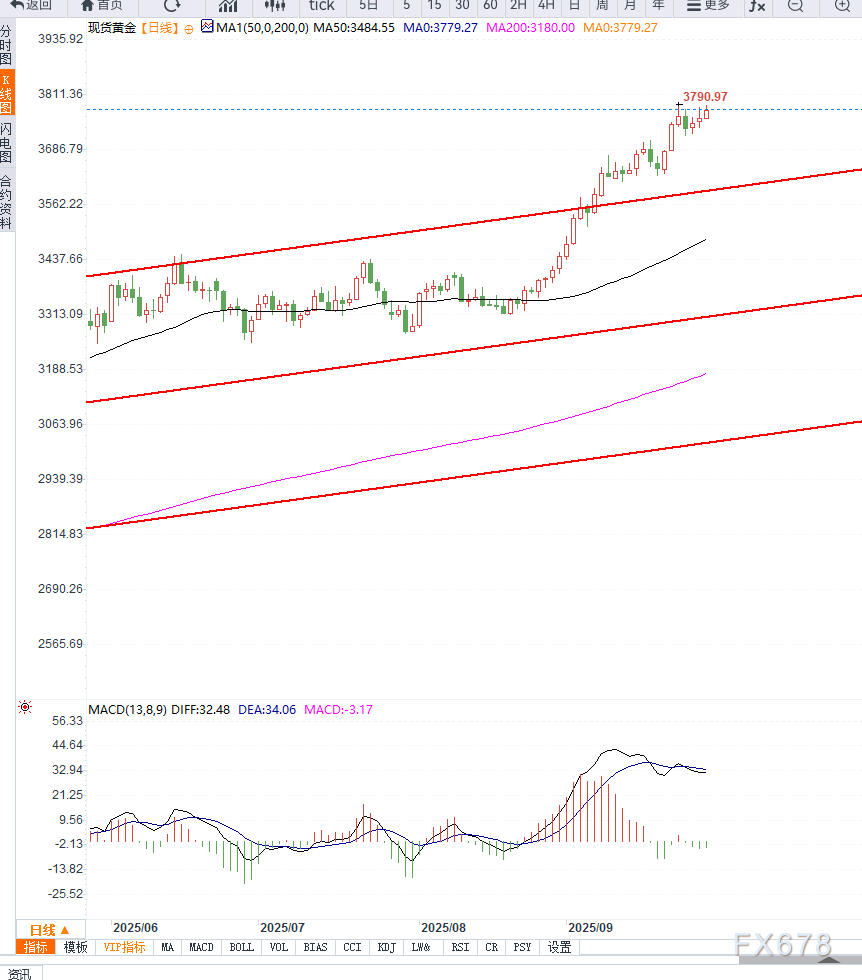Zoom in the chart with plus magnifier
The image size is (862, 980).
841,6
